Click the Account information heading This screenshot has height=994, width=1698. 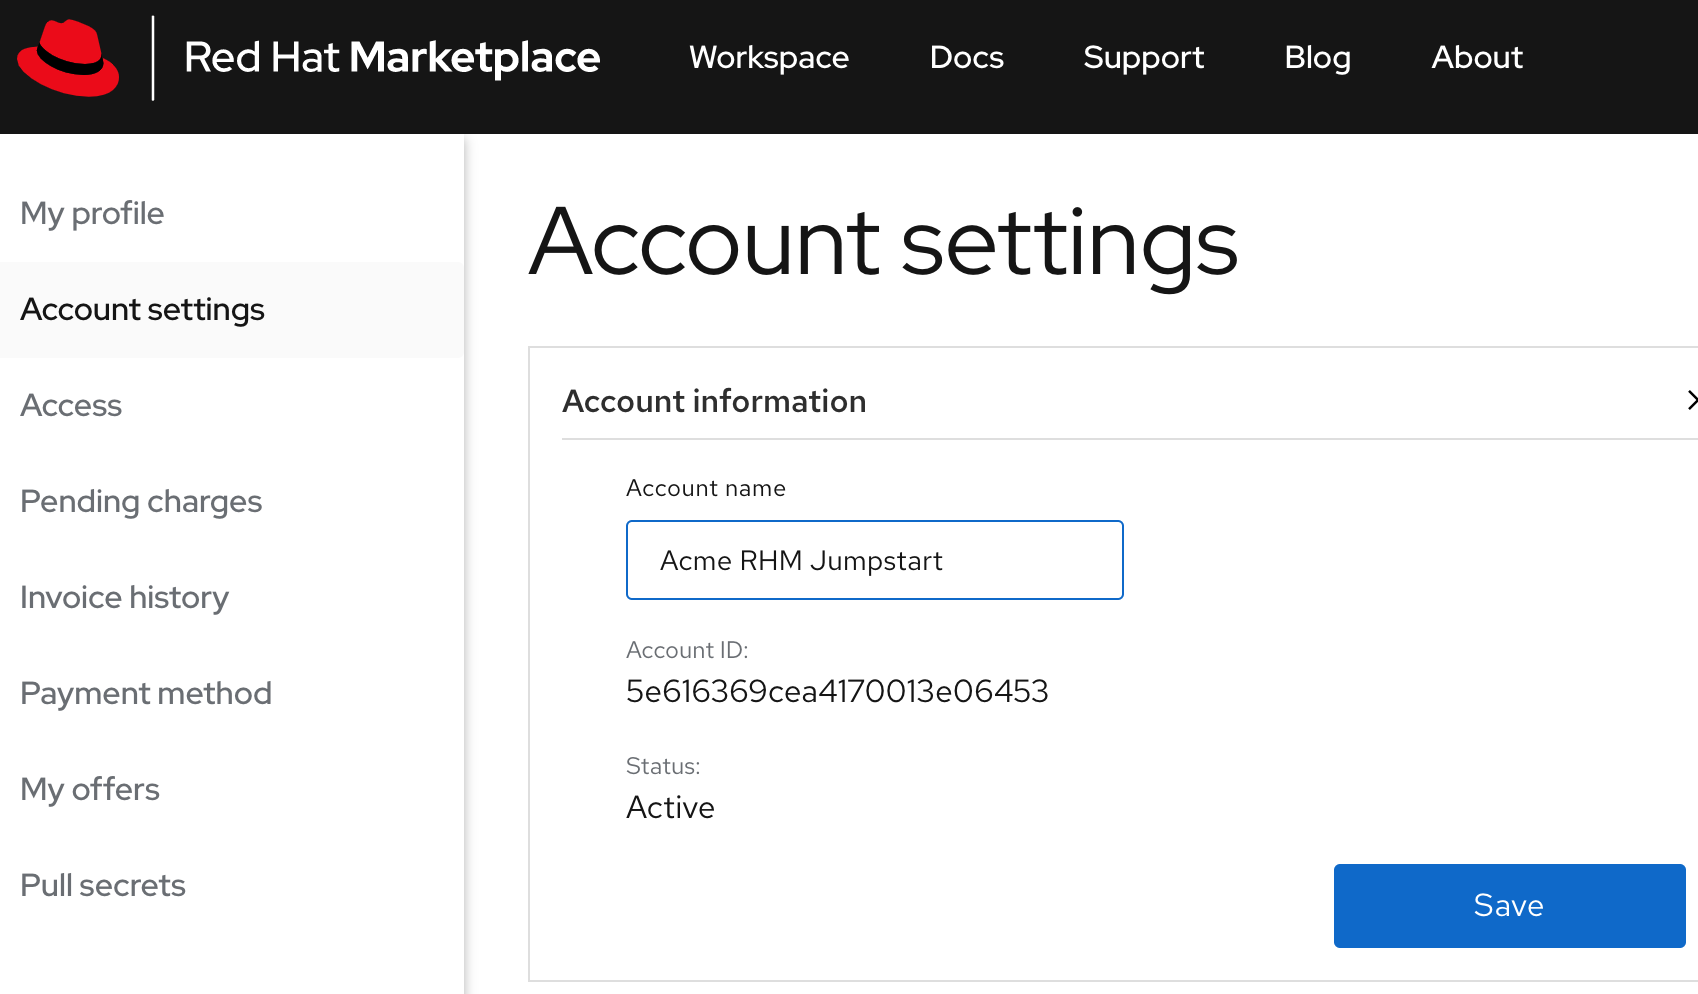pyautogui.click(x=714, y=401)
